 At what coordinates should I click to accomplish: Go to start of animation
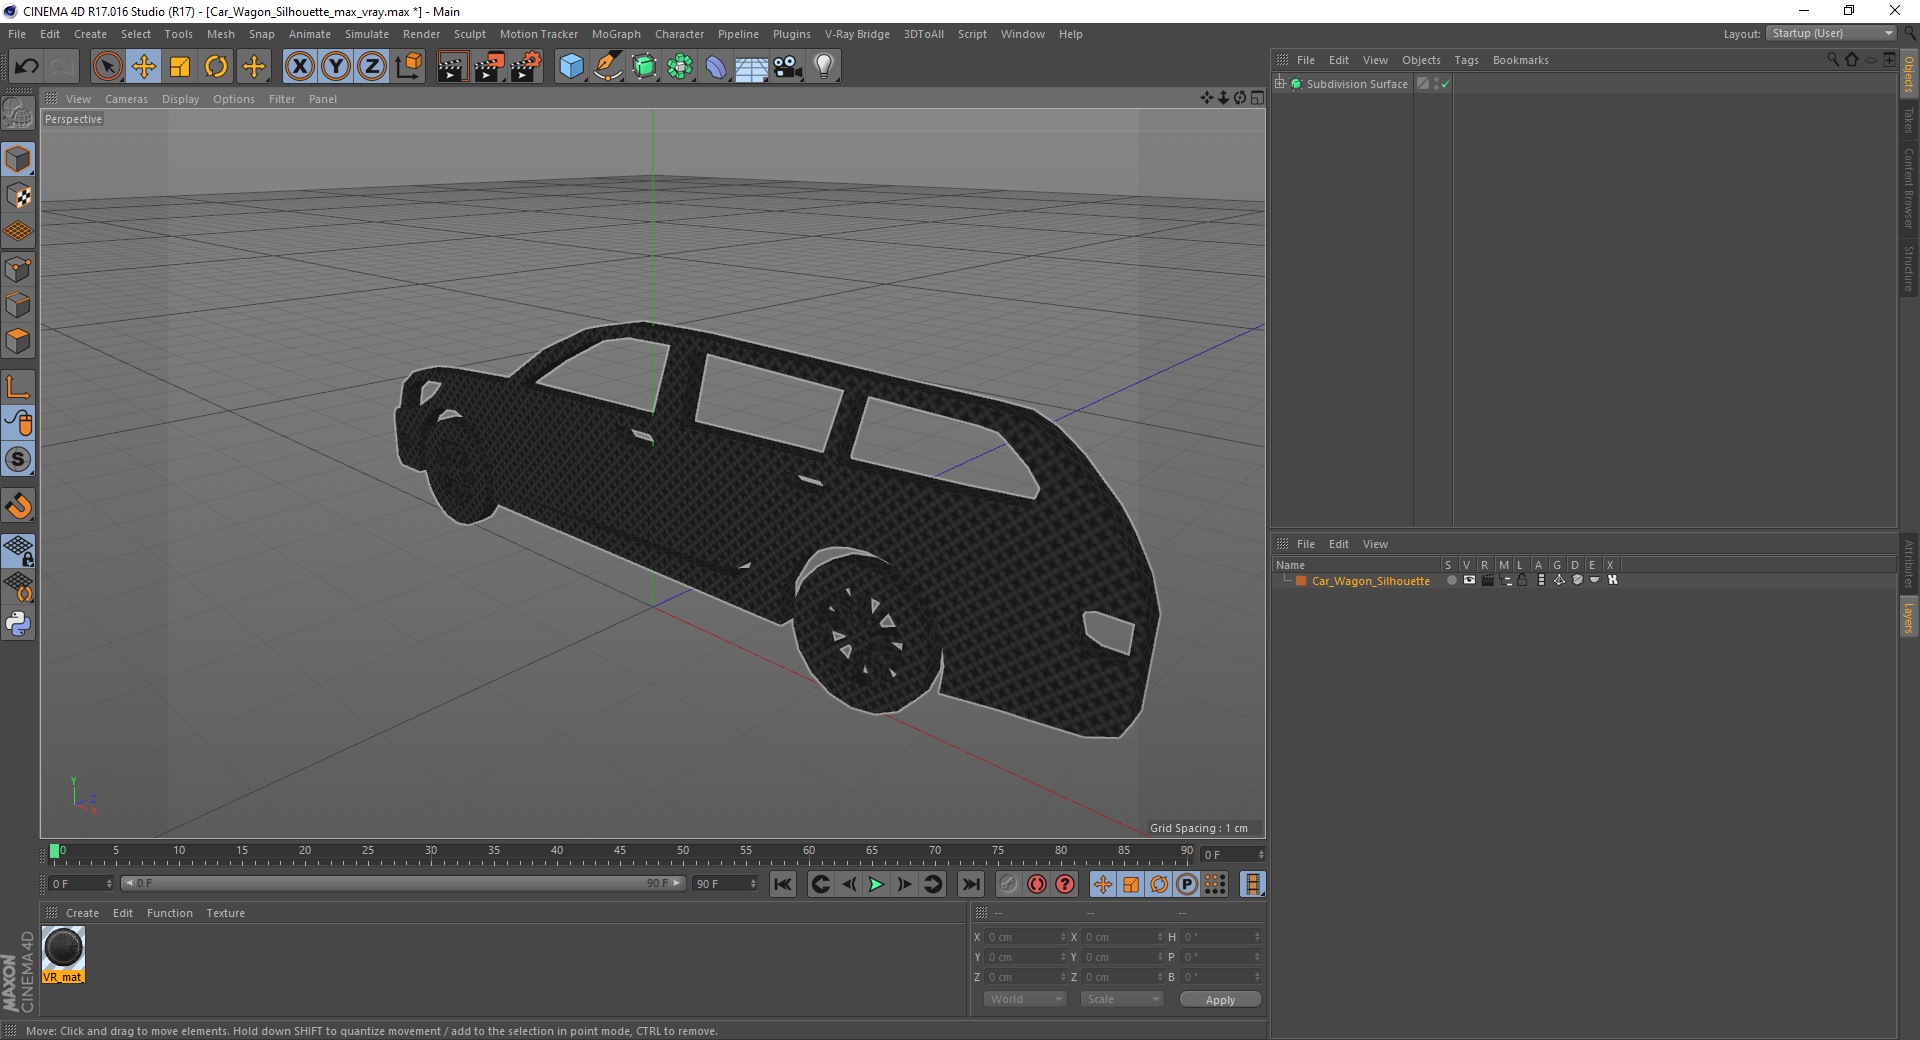click(783, 884)
